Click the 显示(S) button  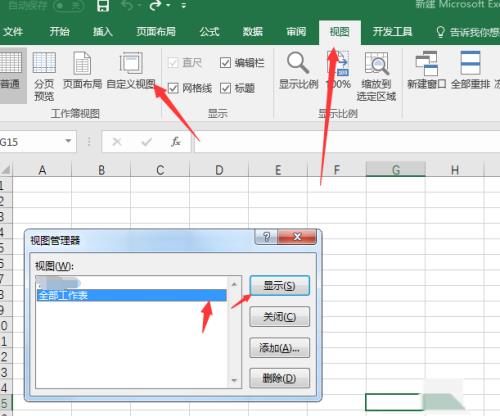[279, 286]
